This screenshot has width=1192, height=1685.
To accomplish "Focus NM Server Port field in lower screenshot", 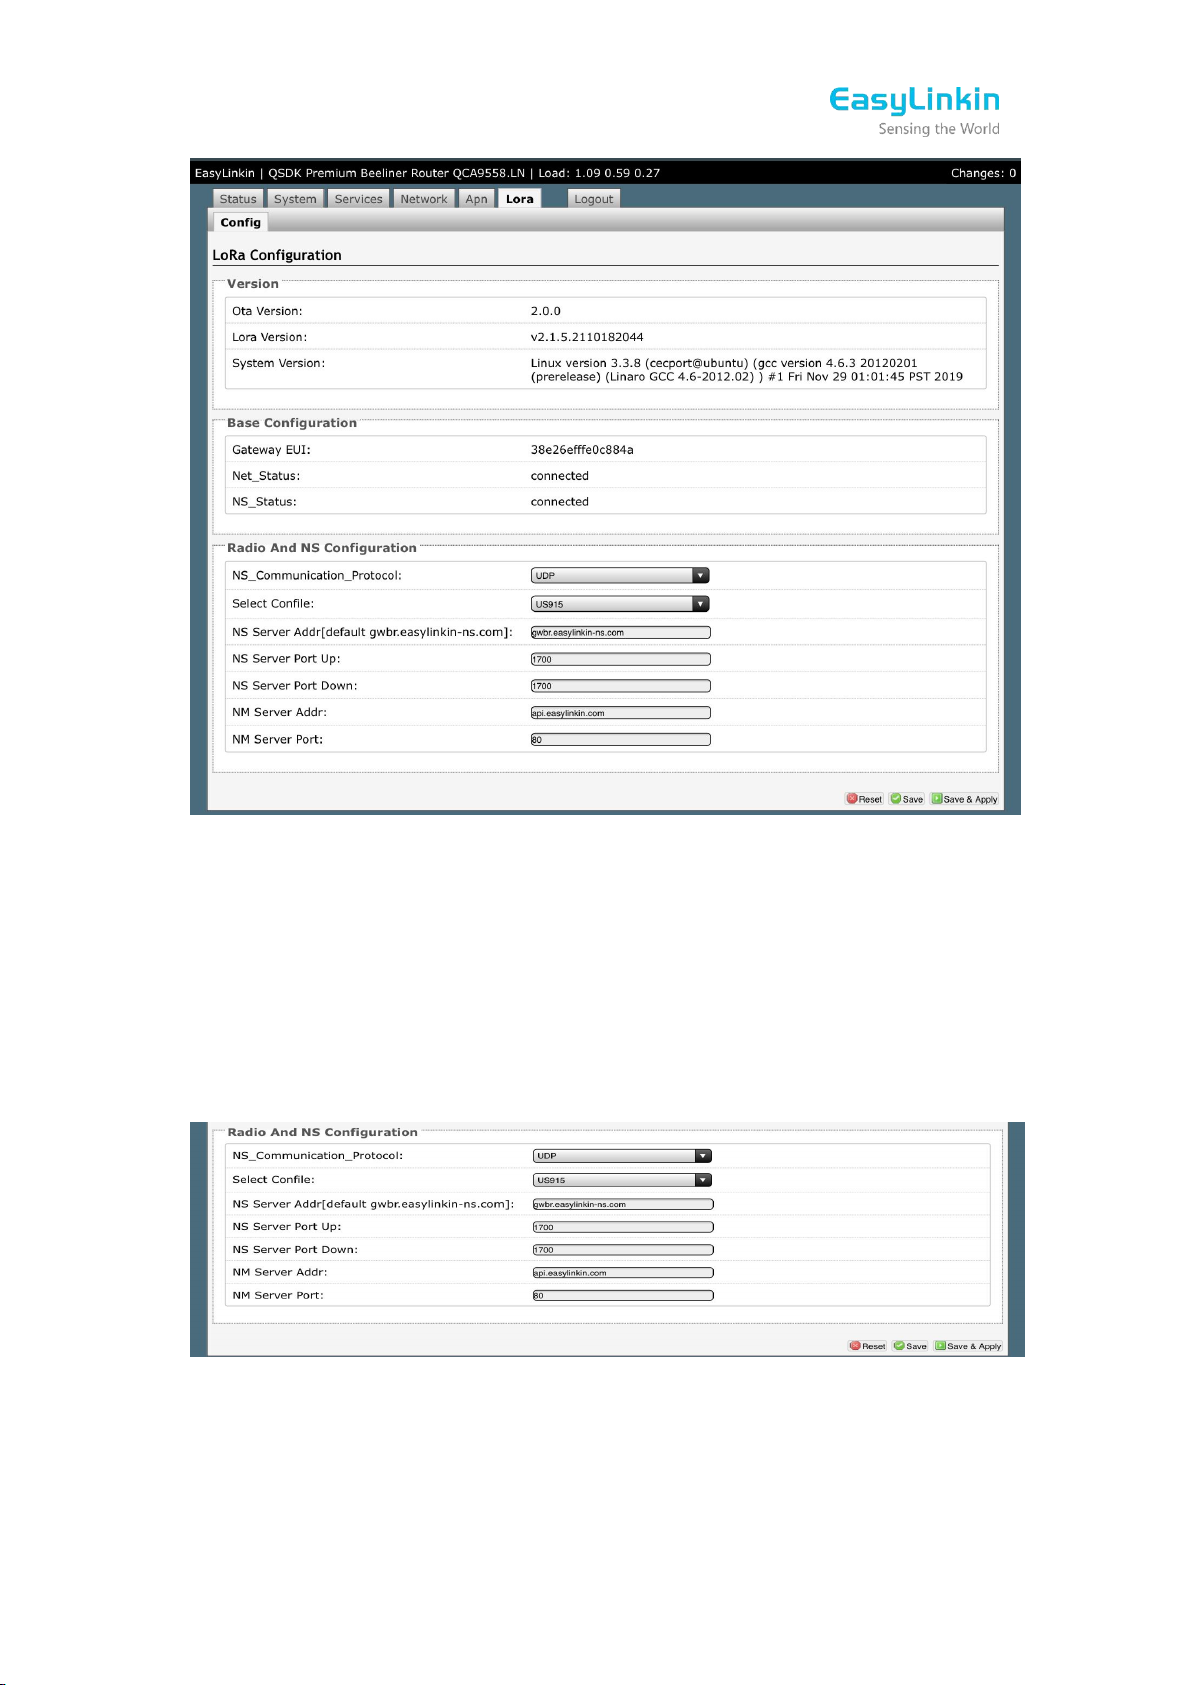I will pyautogui.click(x=623, y=1296).
